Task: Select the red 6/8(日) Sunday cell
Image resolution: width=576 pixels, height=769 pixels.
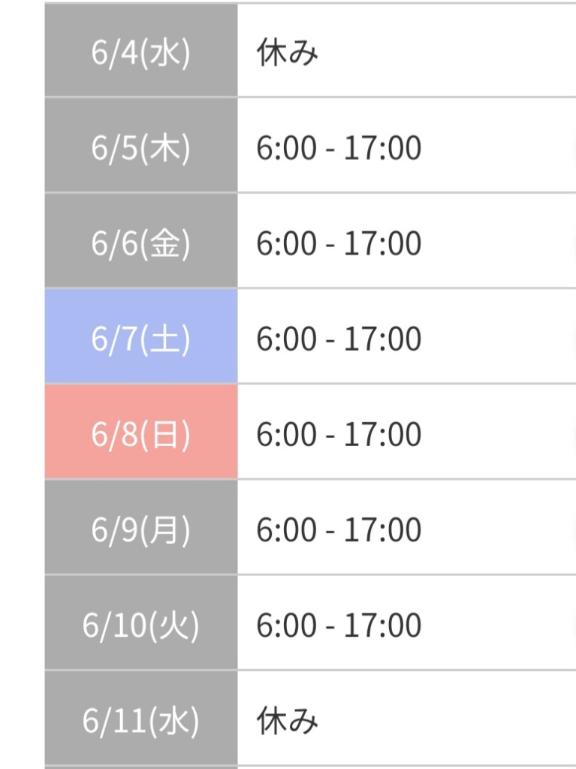Action: click(x=141, y=432)
